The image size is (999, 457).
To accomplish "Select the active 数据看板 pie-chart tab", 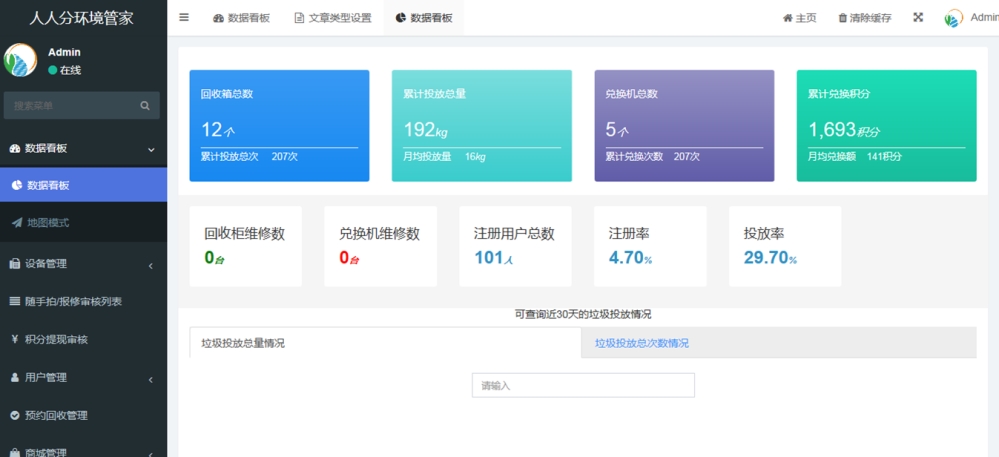I will tap(424, 18).
